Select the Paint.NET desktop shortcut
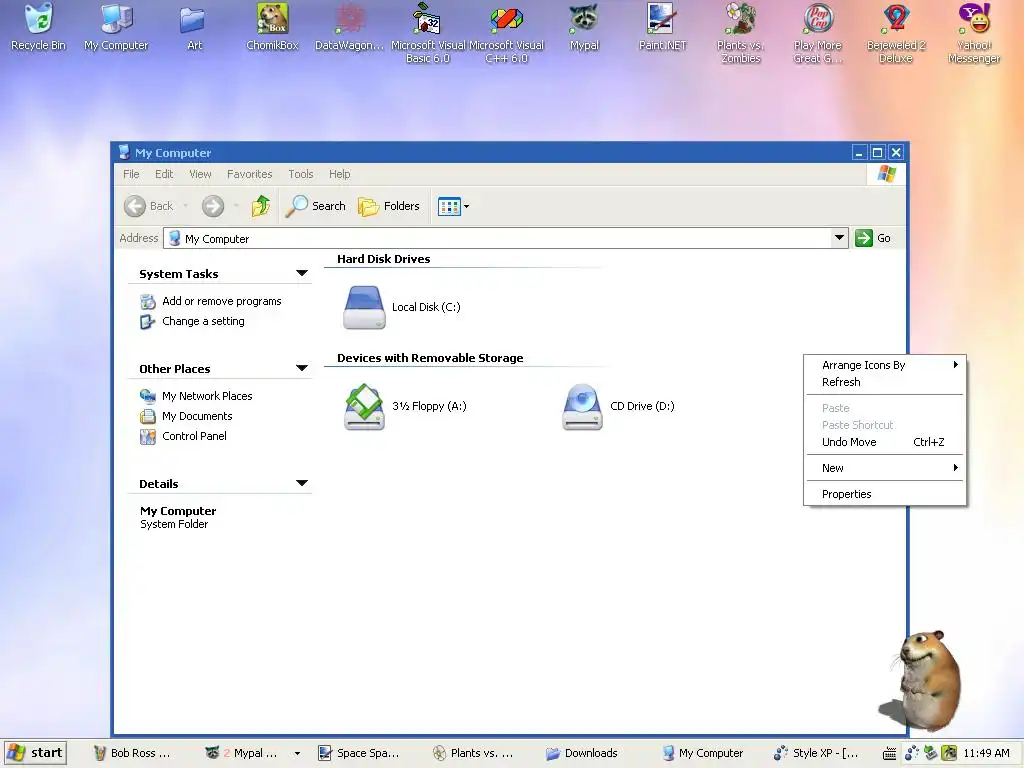Screen dimensions: 1024x768 (662, 27)
